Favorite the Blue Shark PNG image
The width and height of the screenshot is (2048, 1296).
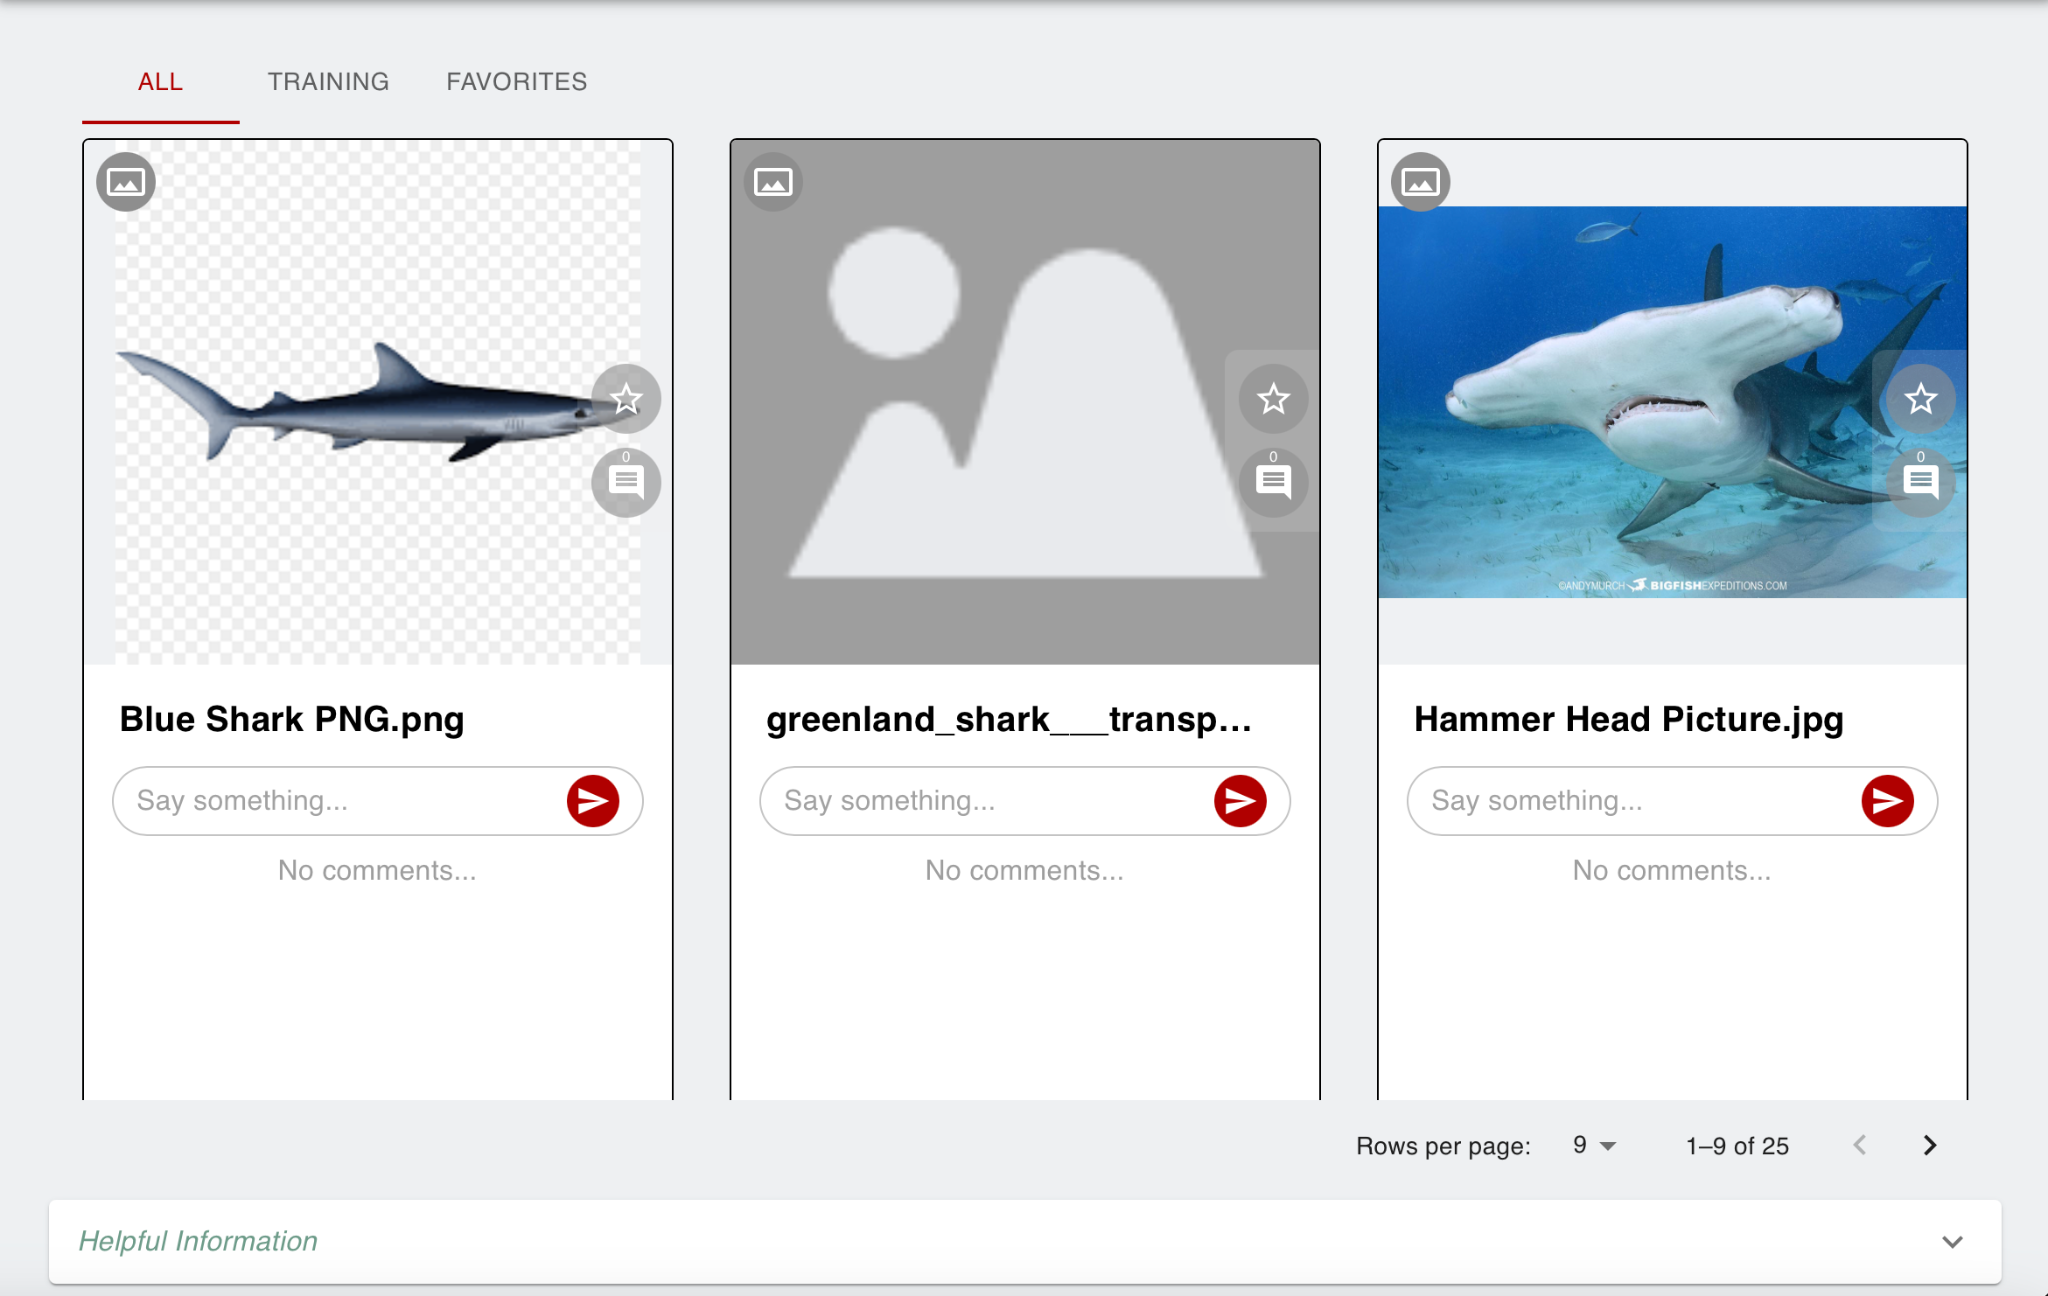(x=626, y=399)
